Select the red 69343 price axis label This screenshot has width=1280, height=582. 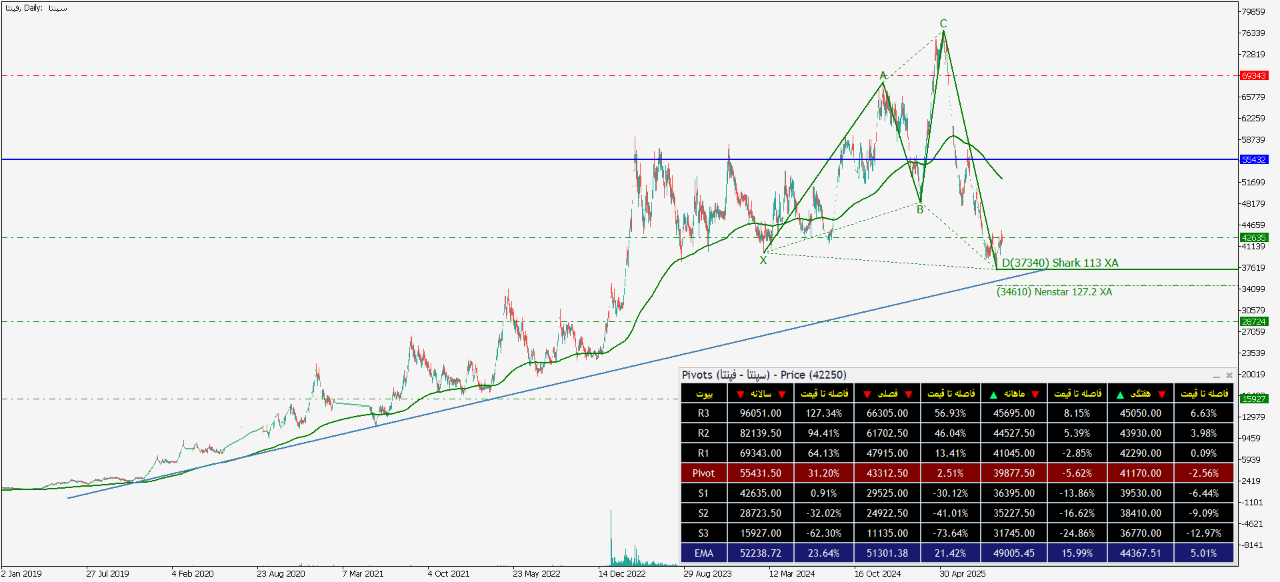(x=1253, y=75)
